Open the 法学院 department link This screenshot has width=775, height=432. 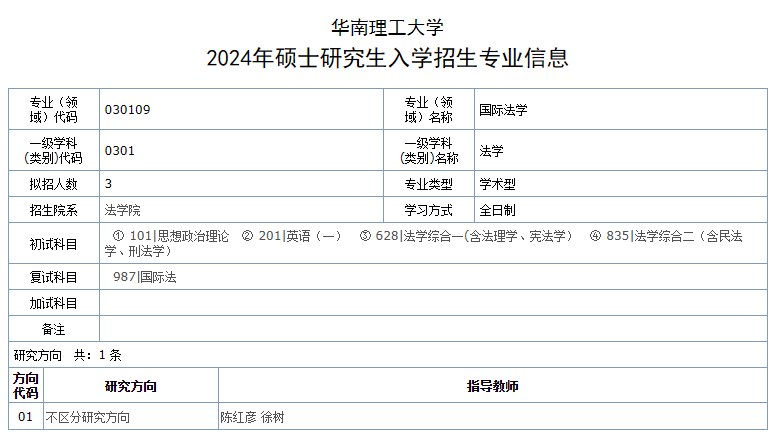[123, 210]
